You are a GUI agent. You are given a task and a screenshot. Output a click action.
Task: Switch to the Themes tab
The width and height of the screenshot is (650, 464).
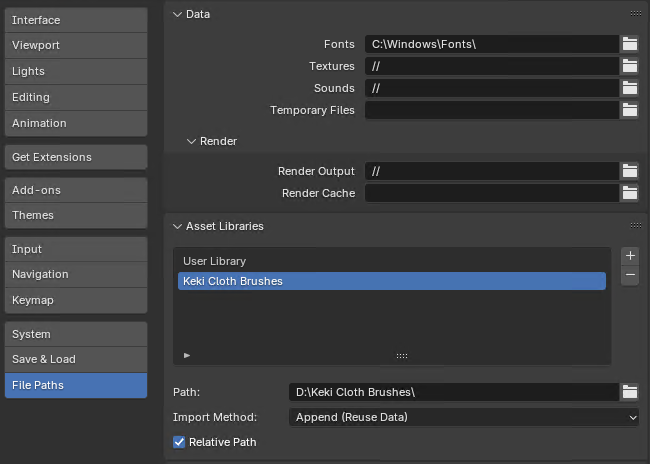point(76,215)
